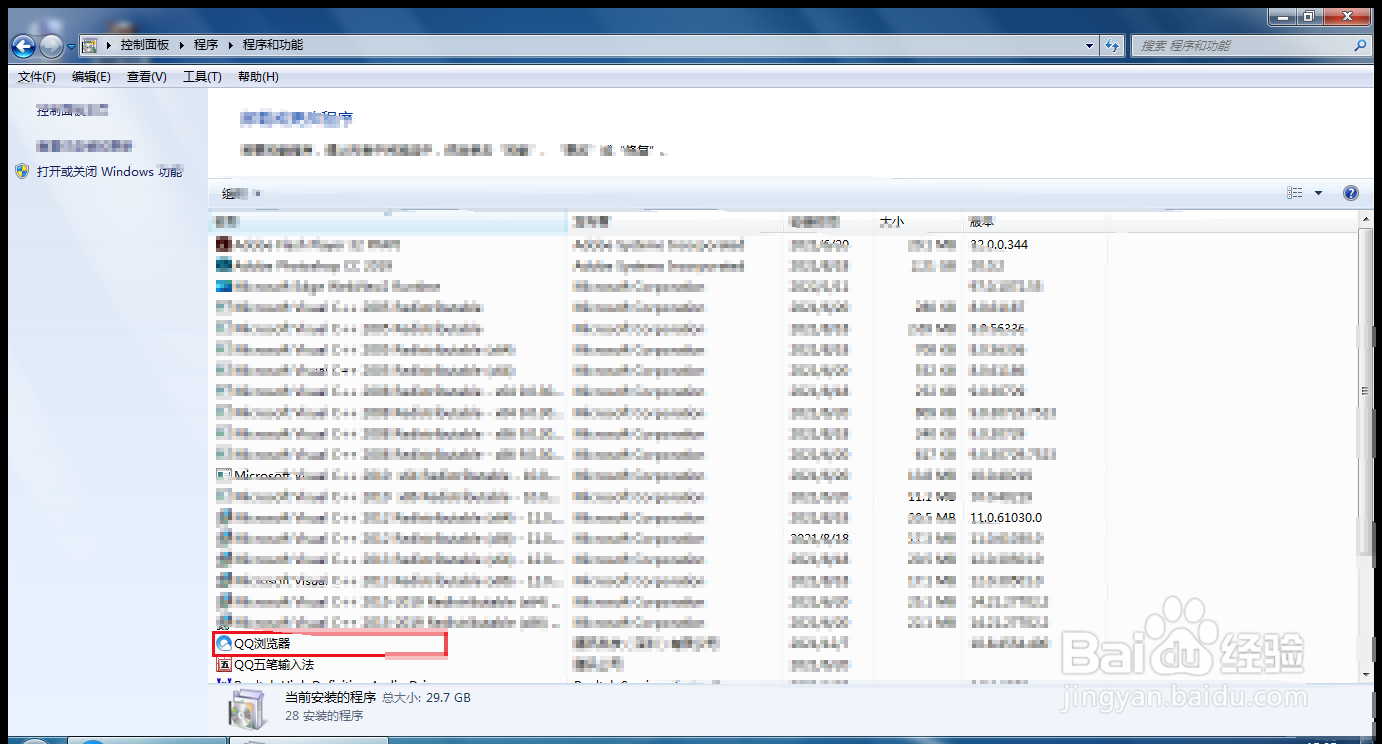Go back with the Back arrow button
Screen dimensions: 1382x744
click(x=24, y=46)
